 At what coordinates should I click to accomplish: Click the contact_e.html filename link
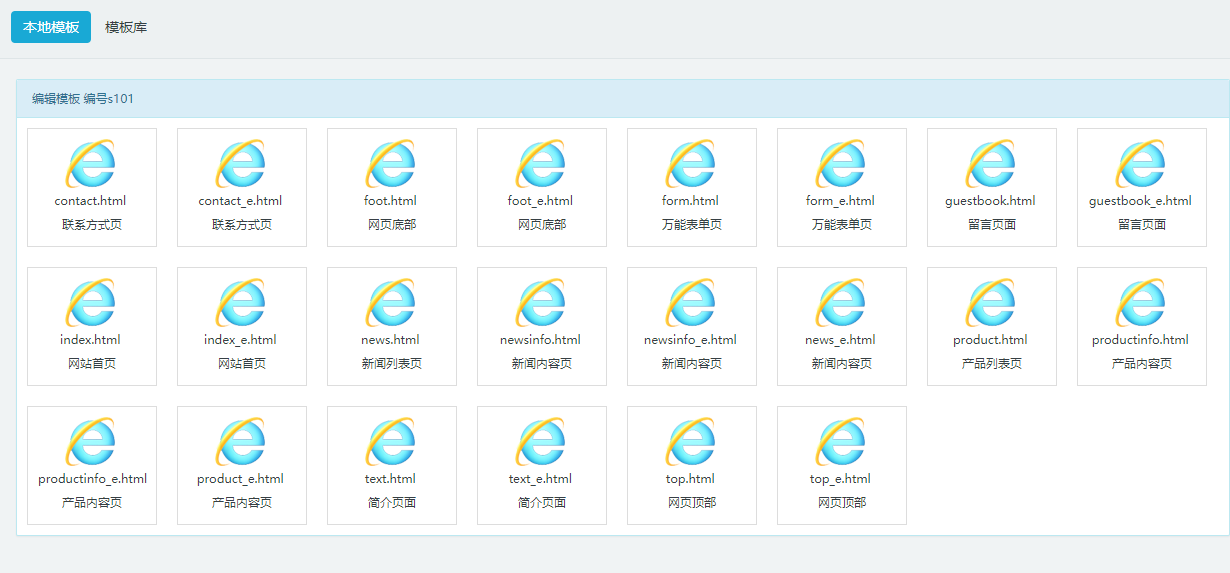coord(241,201)
